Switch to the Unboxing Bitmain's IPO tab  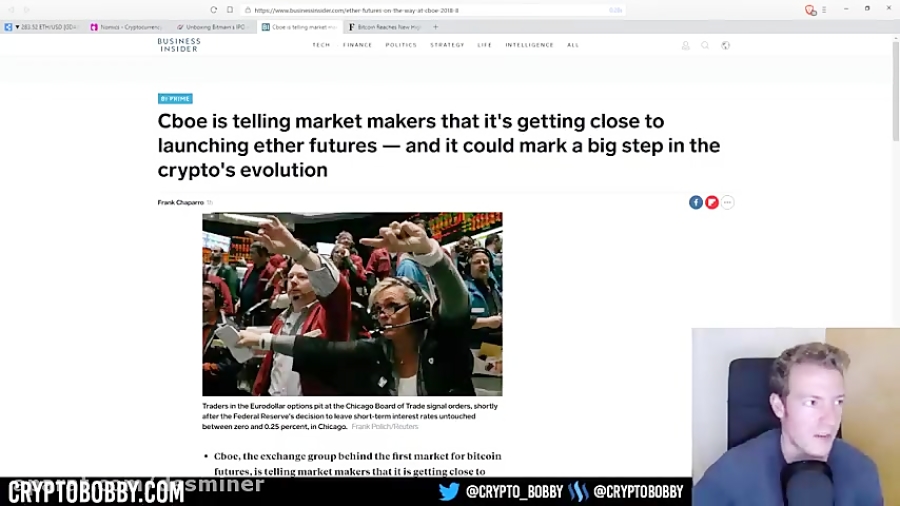pyautogui.click(x=213, y=27)
